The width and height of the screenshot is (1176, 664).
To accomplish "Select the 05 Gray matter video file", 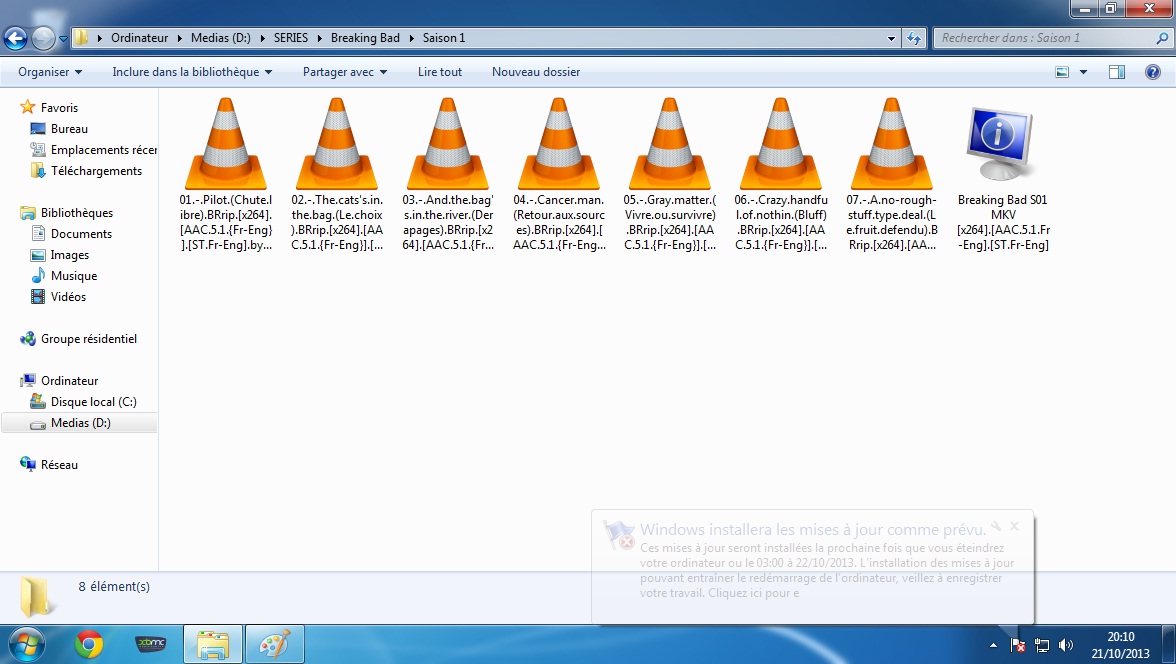I will pyautogui.click(x=670, y=174).
